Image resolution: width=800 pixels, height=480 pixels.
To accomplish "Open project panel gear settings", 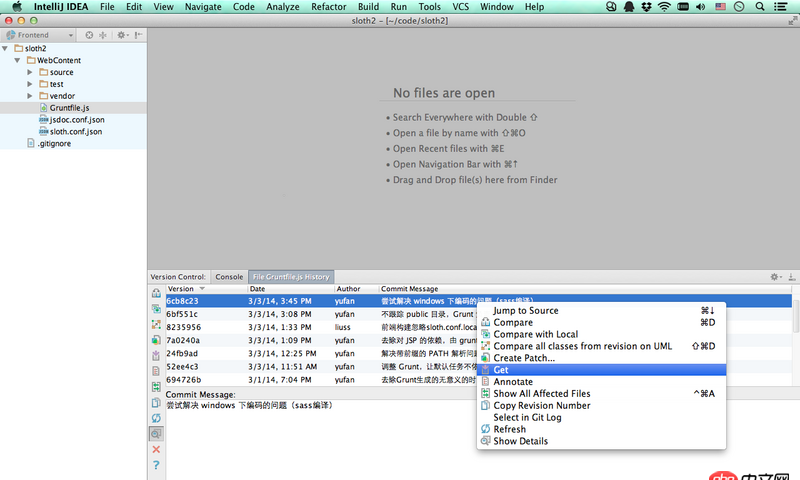I will tap(121, 35).
